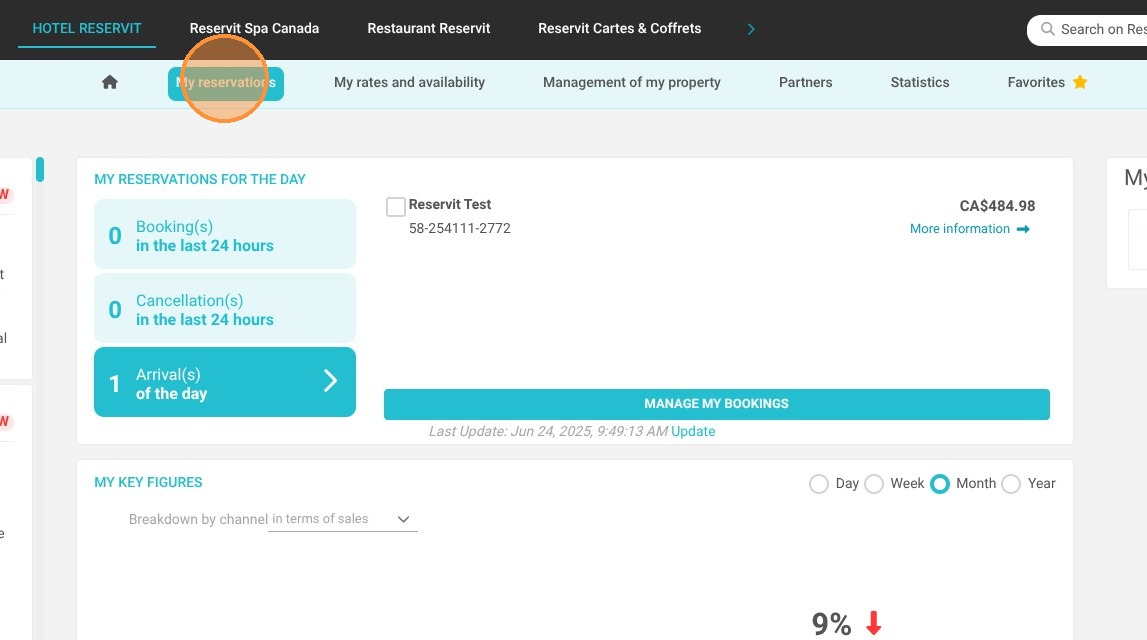Click booking number 58-254111-2772
The height and width of the screenshot is (640, 1147).
tap(459, 228)
